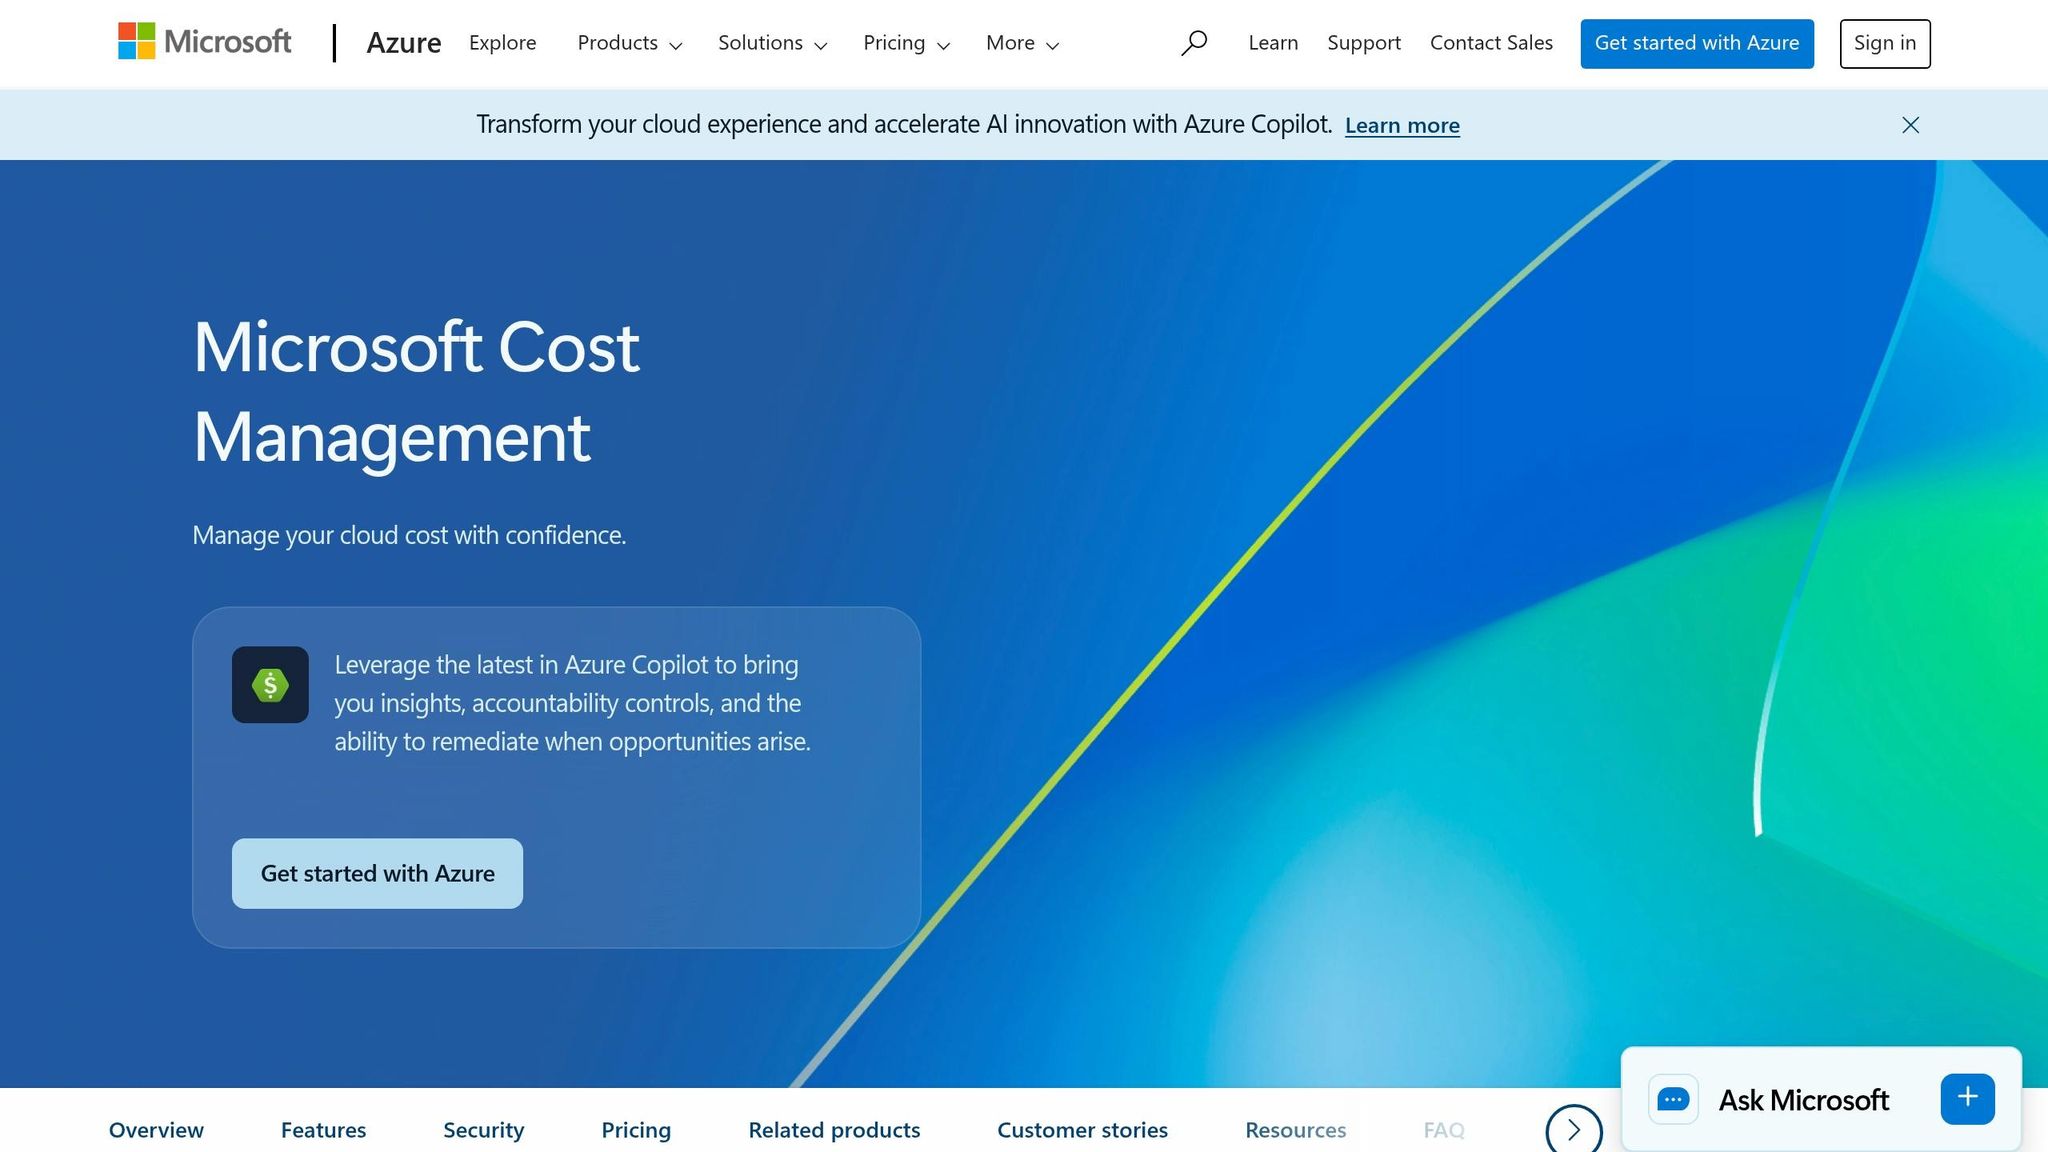Switch to the Features tab

[323, 1130]
